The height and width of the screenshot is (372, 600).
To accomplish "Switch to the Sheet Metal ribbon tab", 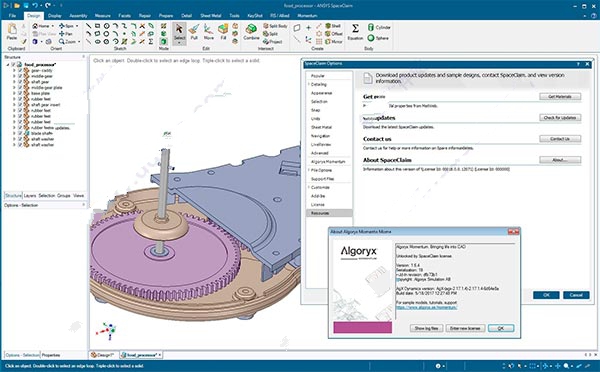I will [x=210, y=16].
